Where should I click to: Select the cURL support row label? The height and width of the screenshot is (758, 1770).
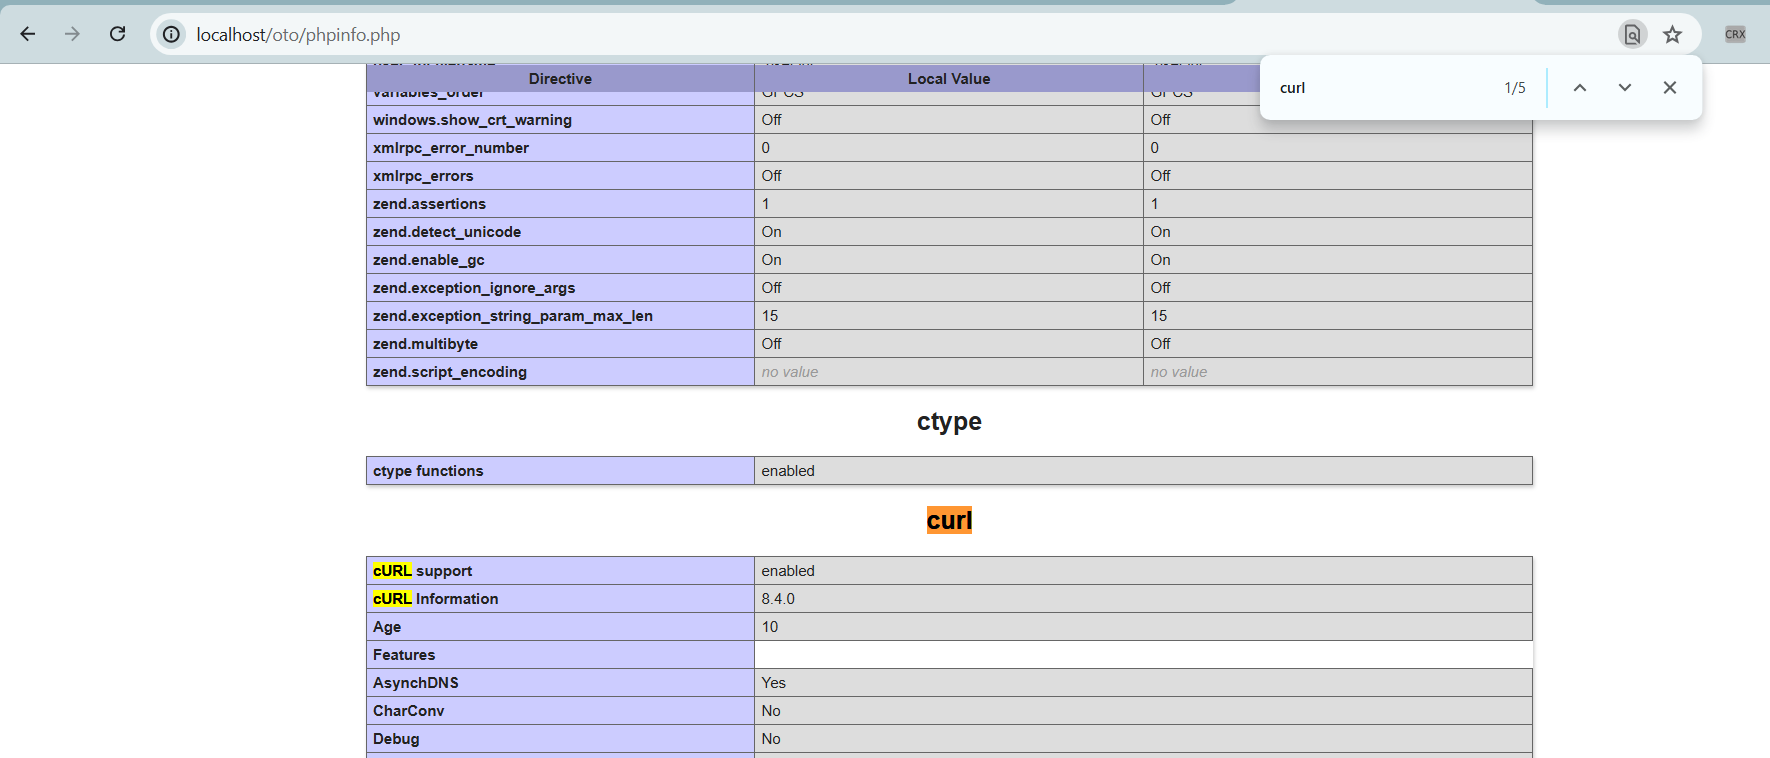[422, 571]
